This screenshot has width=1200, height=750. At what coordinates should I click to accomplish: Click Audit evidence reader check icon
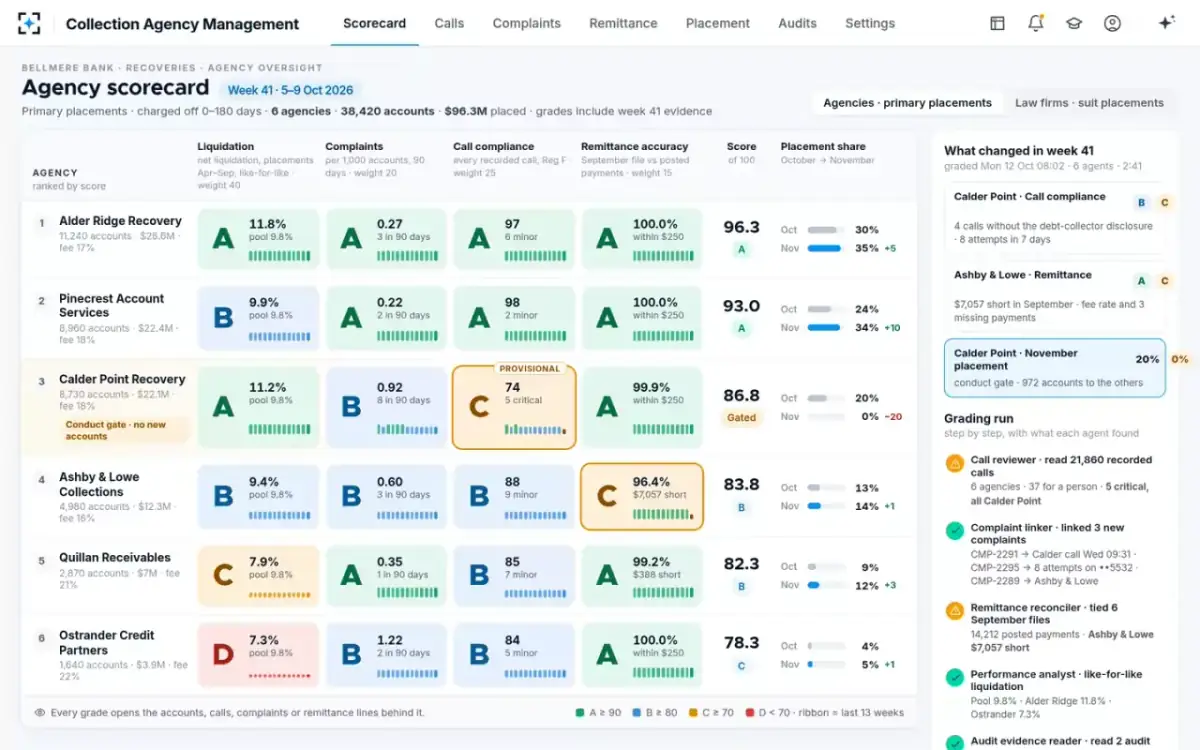[x=954, y=742]
